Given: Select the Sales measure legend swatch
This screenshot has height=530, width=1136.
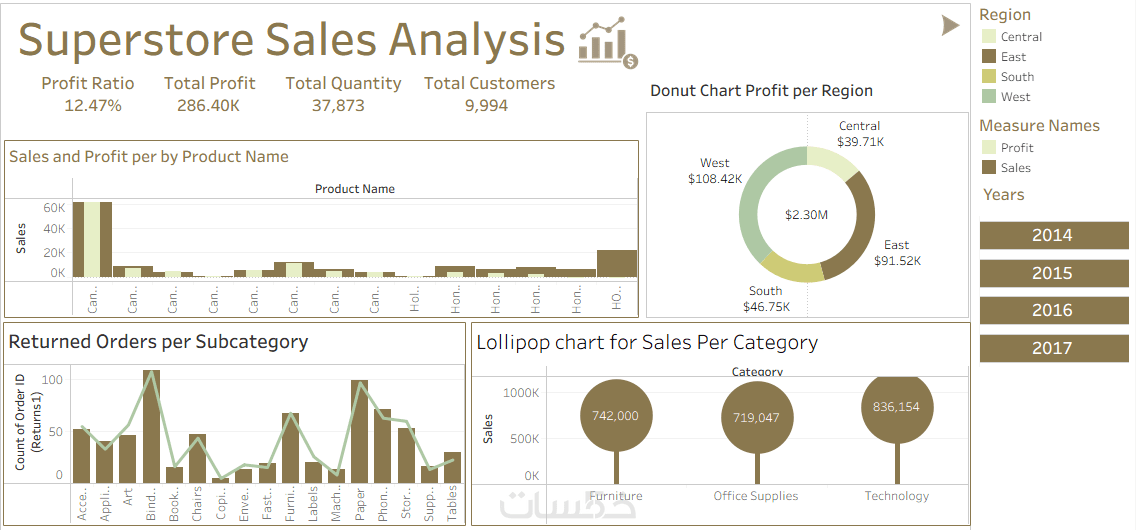Looking at the screenshot, I should (x=989, y=168).
